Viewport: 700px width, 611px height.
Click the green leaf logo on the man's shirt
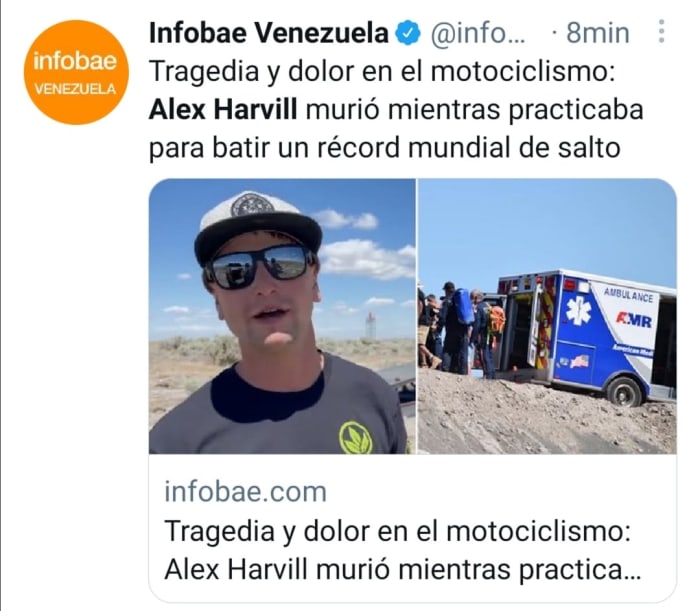[x=355, y=438]
